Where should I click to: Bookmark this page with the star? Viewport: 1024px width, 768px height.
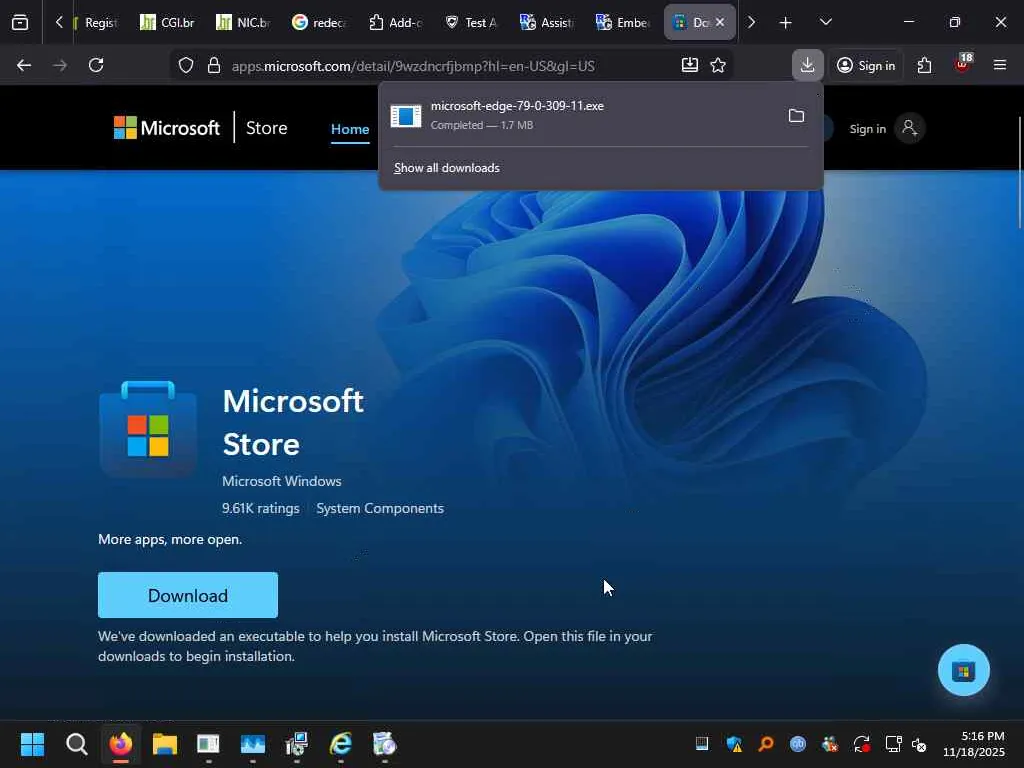(x=718, y=65)
